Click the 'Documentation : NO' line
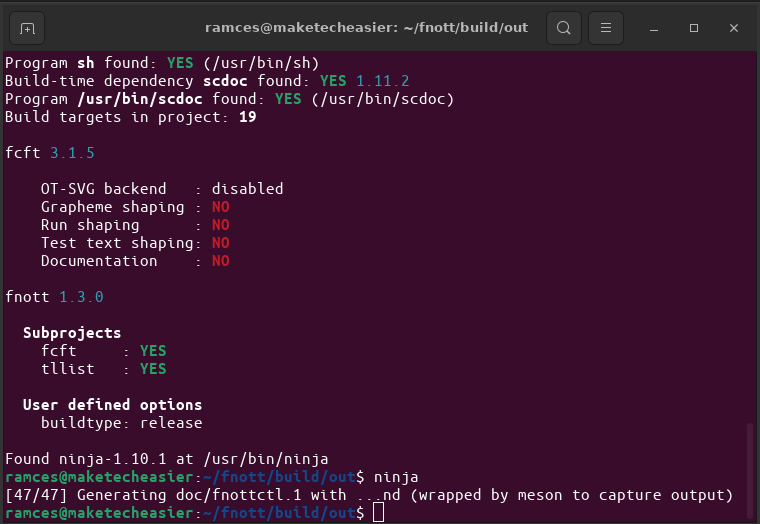 point(135,261)
